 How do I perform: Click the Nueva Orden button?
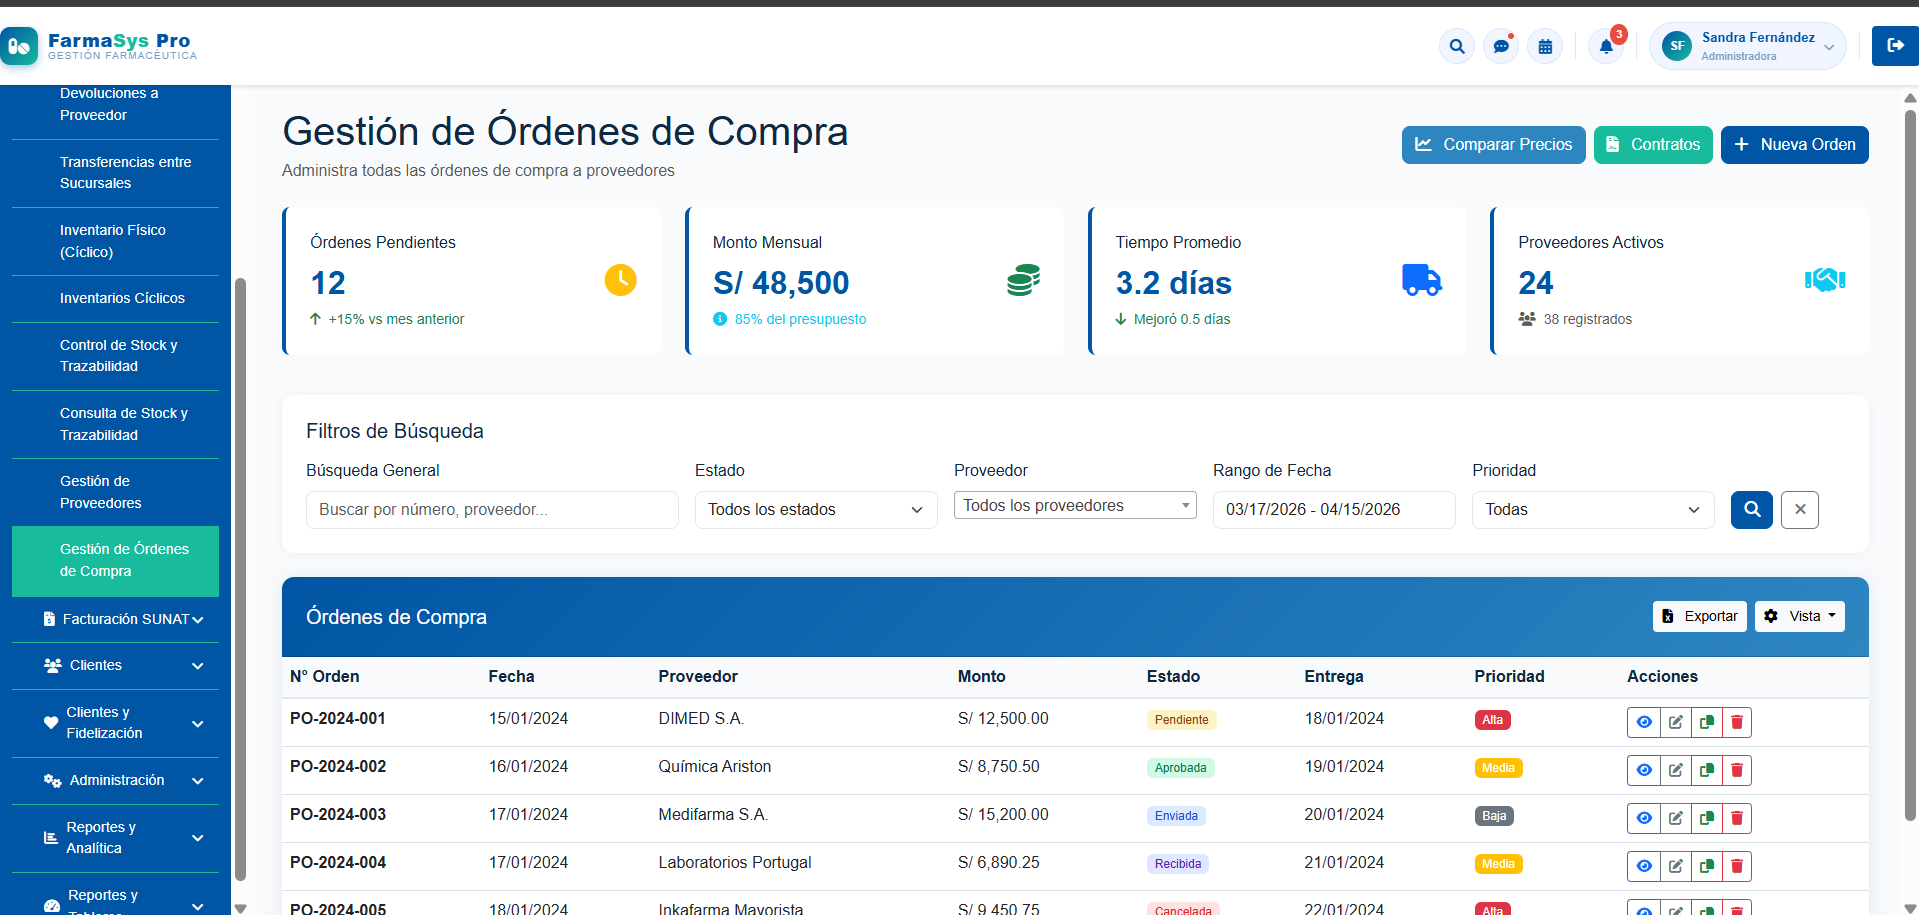(x=1794, y=144)
